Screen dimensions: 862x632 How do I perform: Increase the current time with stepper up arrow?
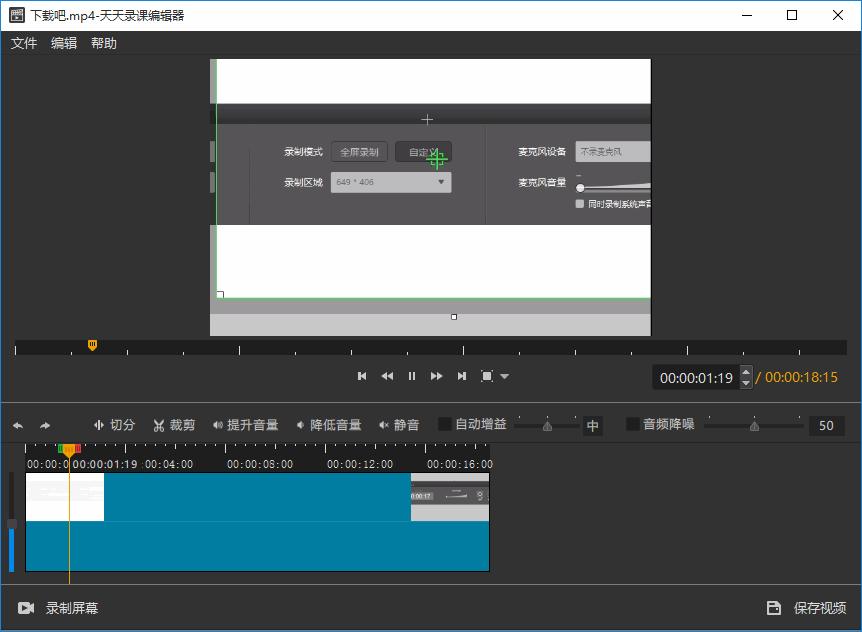(x=746, y=372)
